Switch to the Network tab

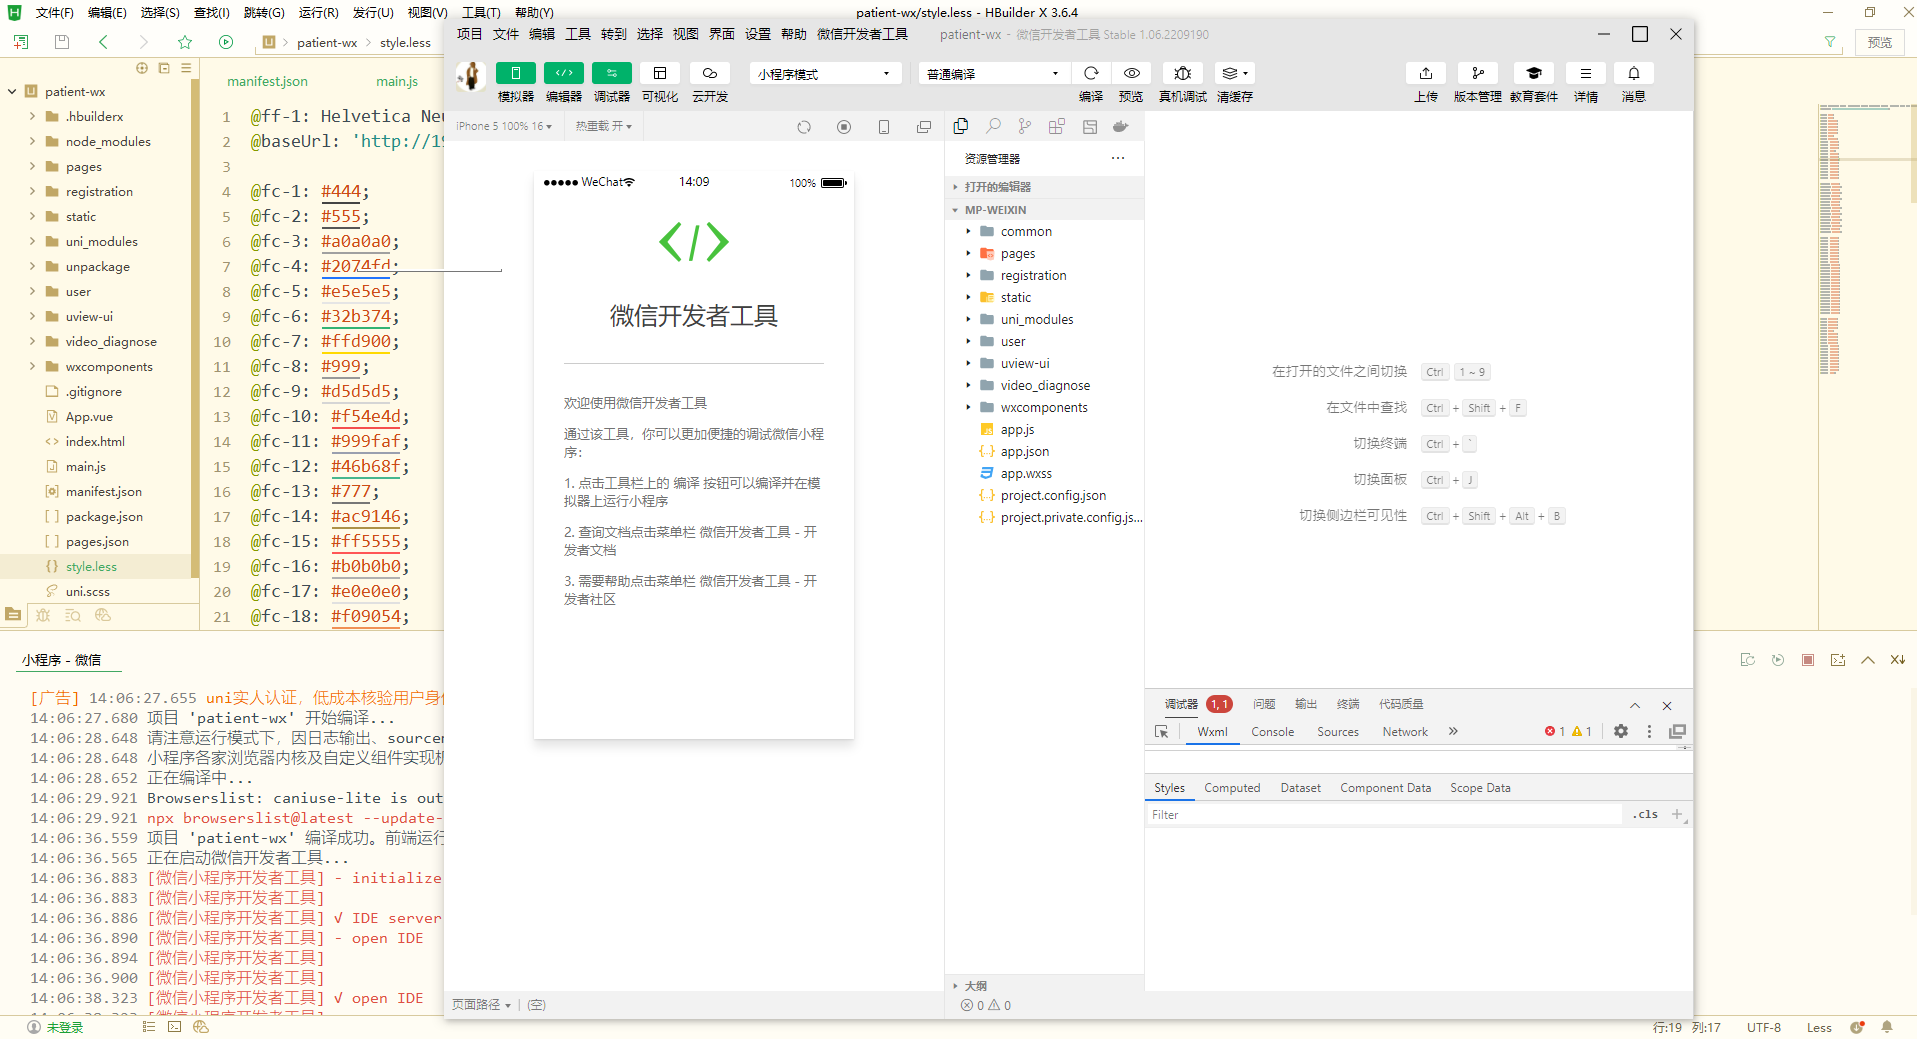click(x=1405, y=732)
